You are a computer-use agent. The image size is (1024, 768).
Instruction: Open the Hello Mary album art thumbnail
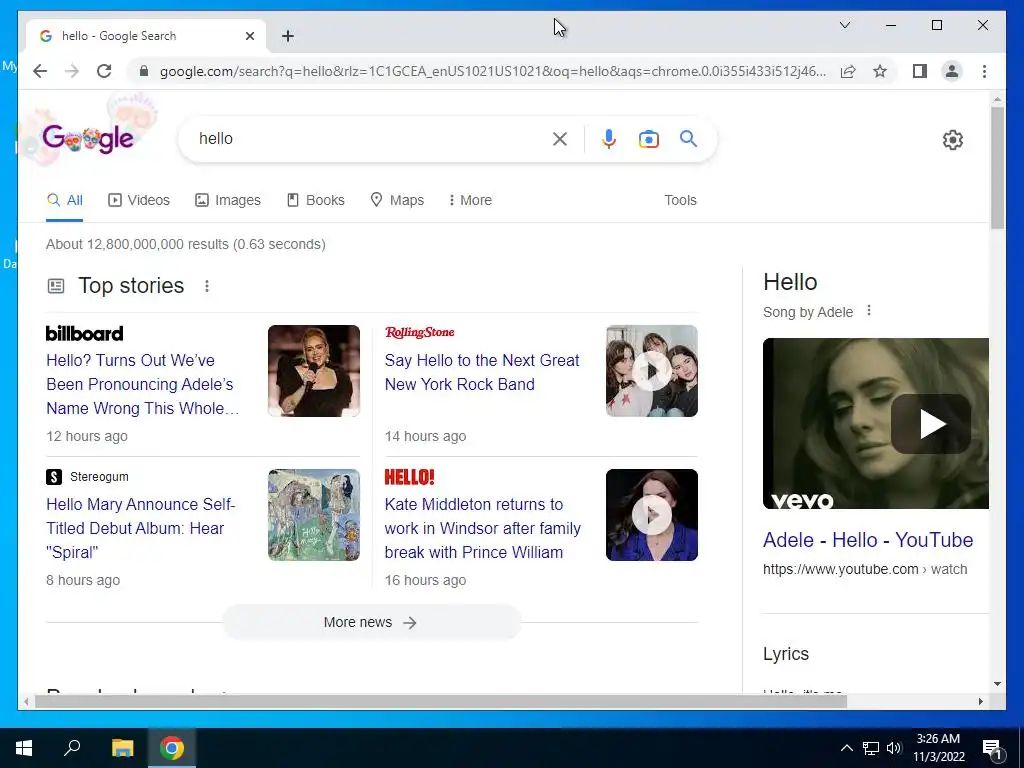point(314,515)
